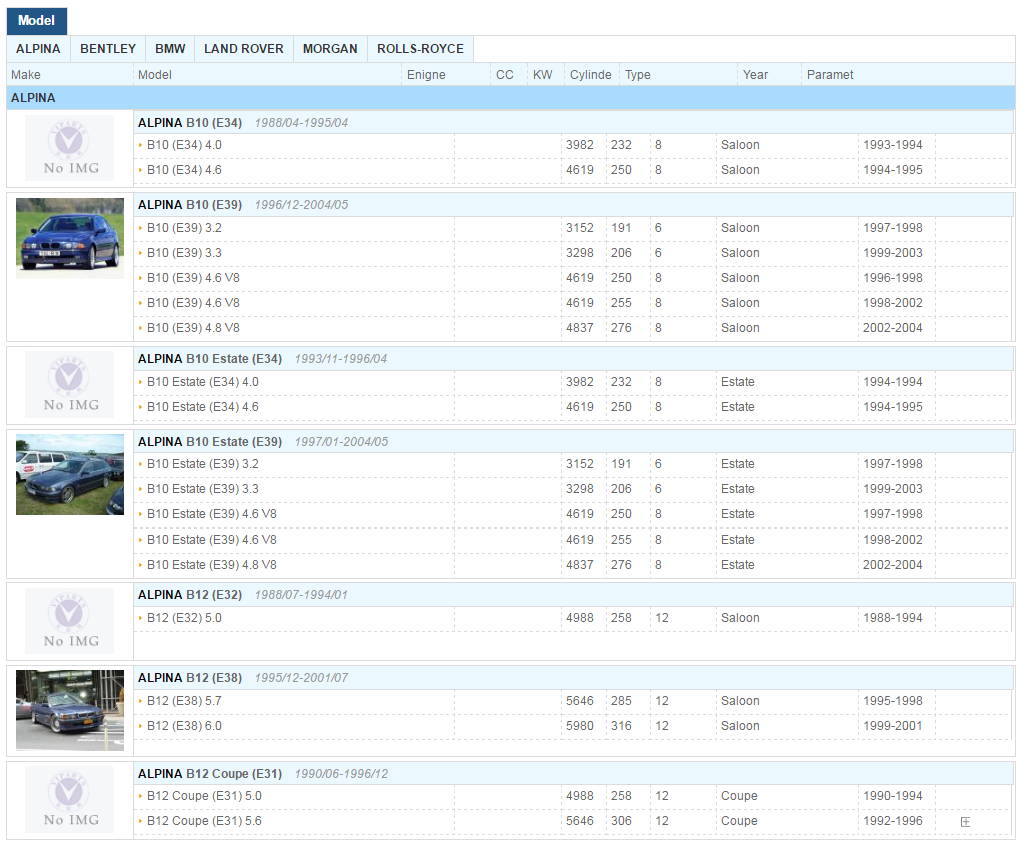
Task: Select the ALPINA make tab
Action: [38, 49]
